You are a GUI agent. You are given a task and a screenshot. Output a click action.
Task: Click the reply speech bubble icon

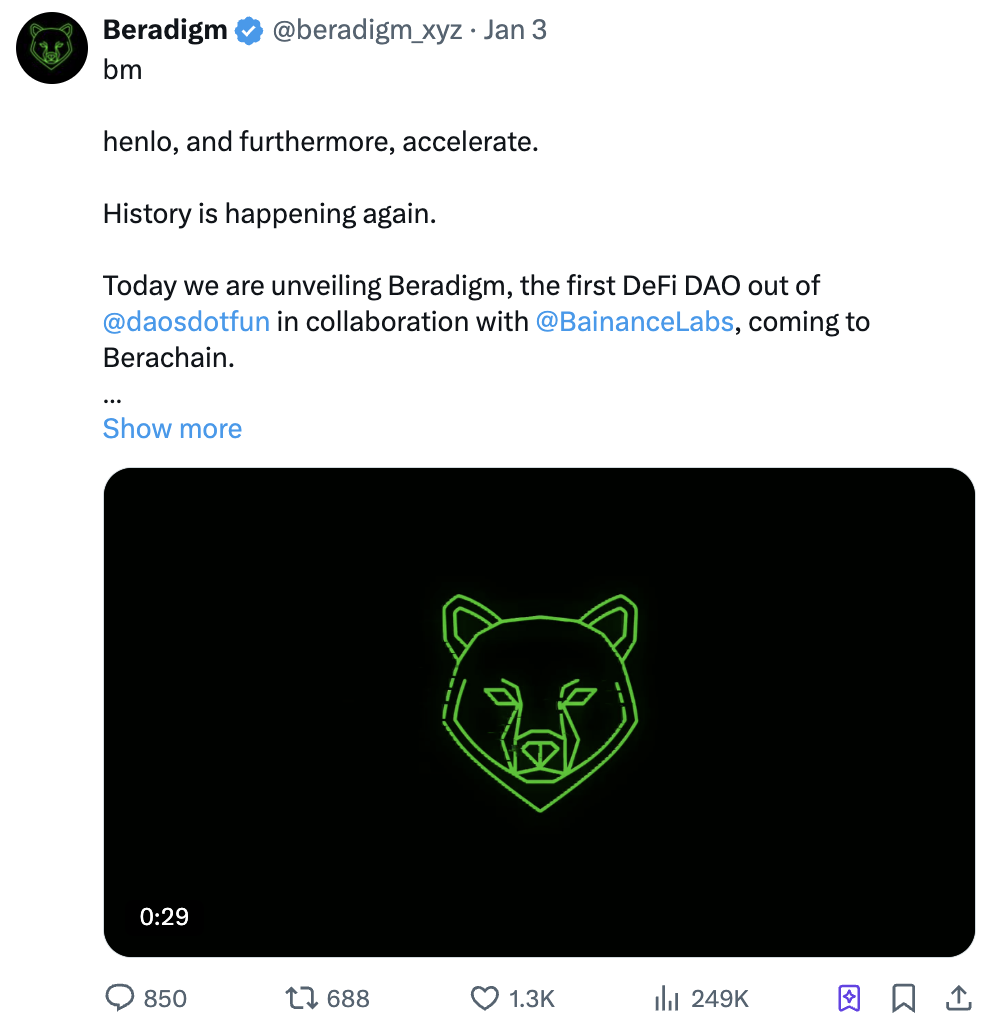(x=120, y=997)
